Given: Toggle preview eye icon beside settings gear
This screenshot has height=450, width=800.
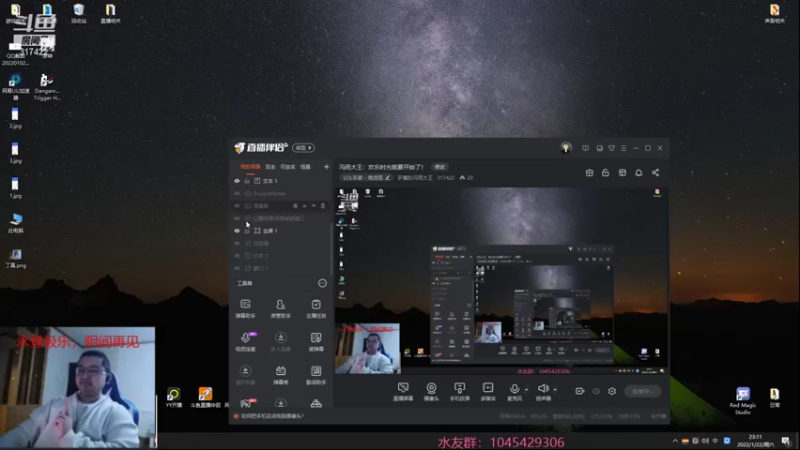Looking at the screenshot, I should [x=596, y=391].
